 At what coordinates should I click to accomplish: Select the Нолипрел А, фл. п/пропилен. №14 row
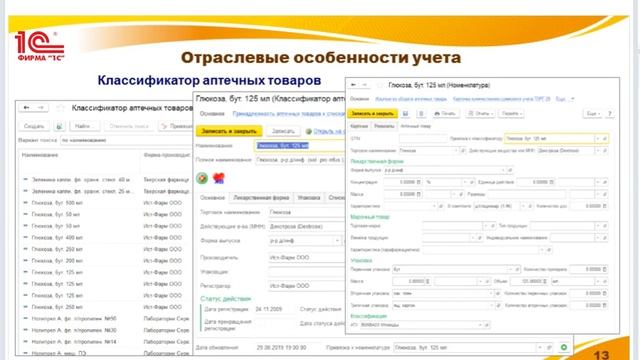point(104,341)
